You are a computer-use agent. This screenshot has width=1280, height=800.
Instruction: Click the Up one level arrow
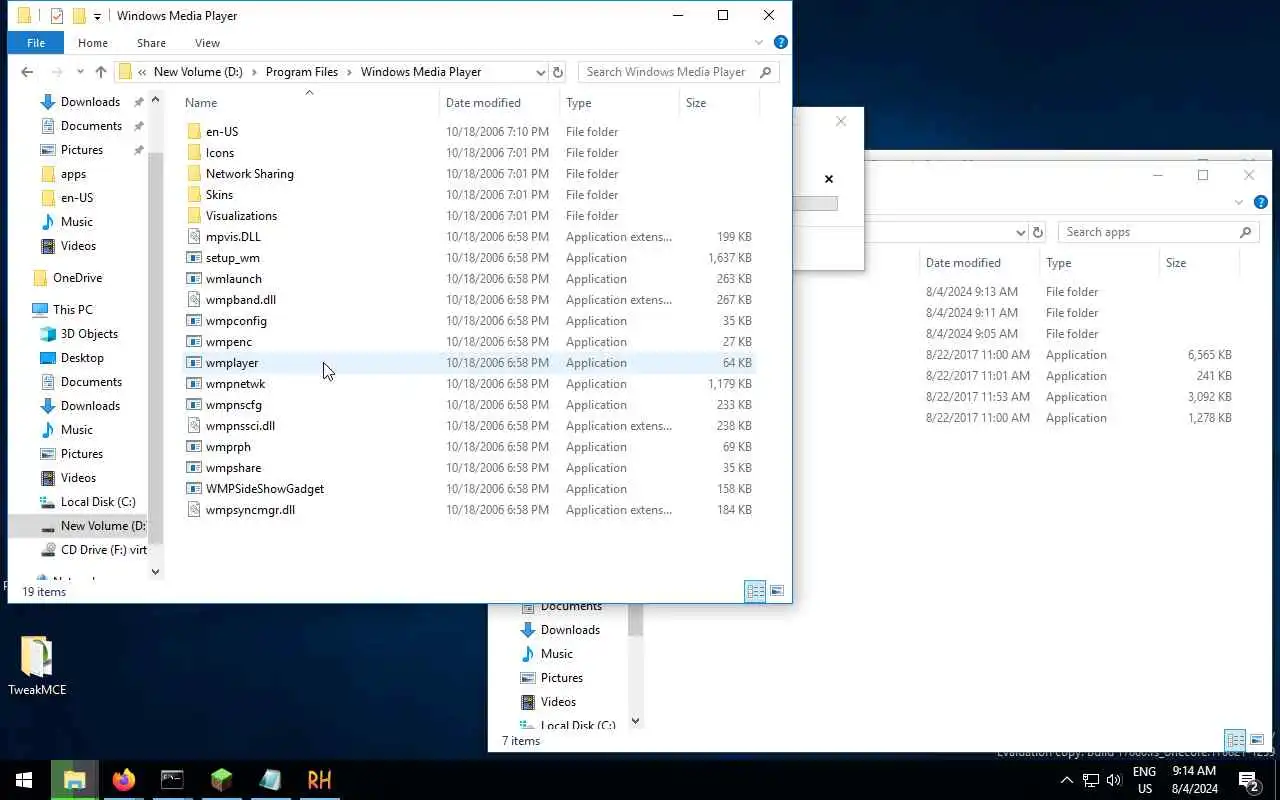(100, 72)
